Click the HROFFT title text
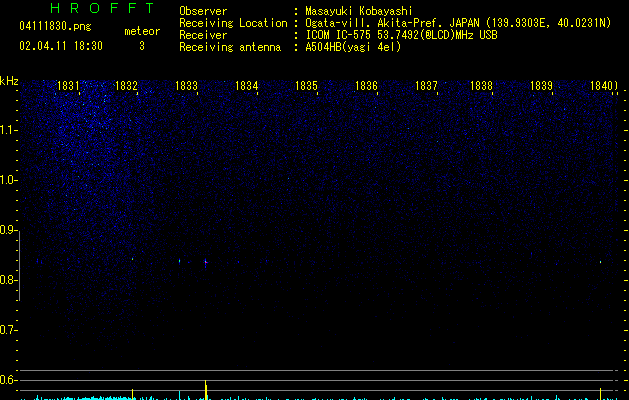 [102, 8]
